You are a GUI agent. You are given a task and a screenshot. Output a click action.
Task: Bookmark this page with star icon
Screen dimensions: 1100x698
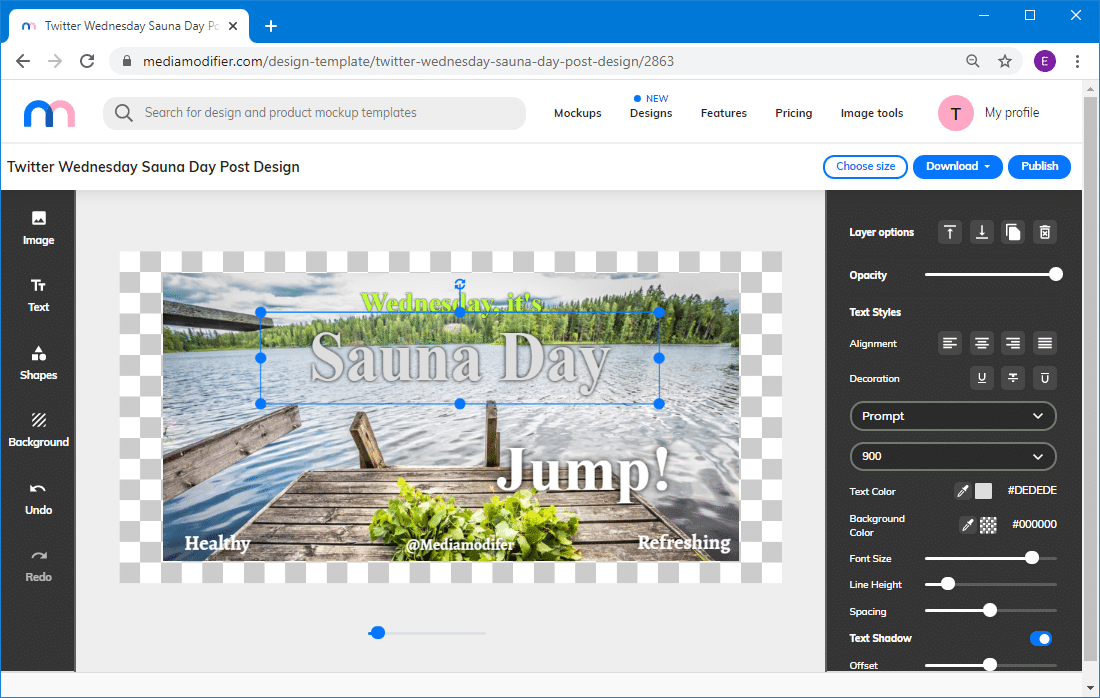(x=1005, y=61)
